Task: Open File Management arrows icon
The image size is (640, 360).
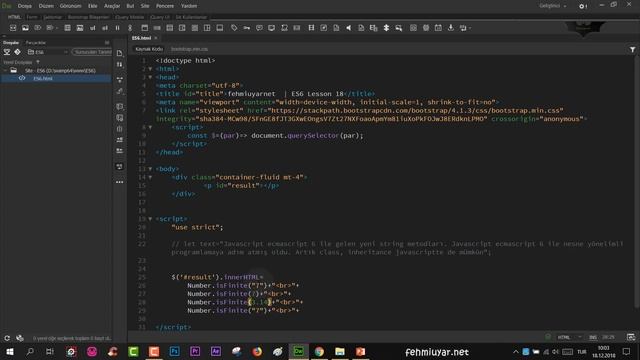Action: point(120,64)
